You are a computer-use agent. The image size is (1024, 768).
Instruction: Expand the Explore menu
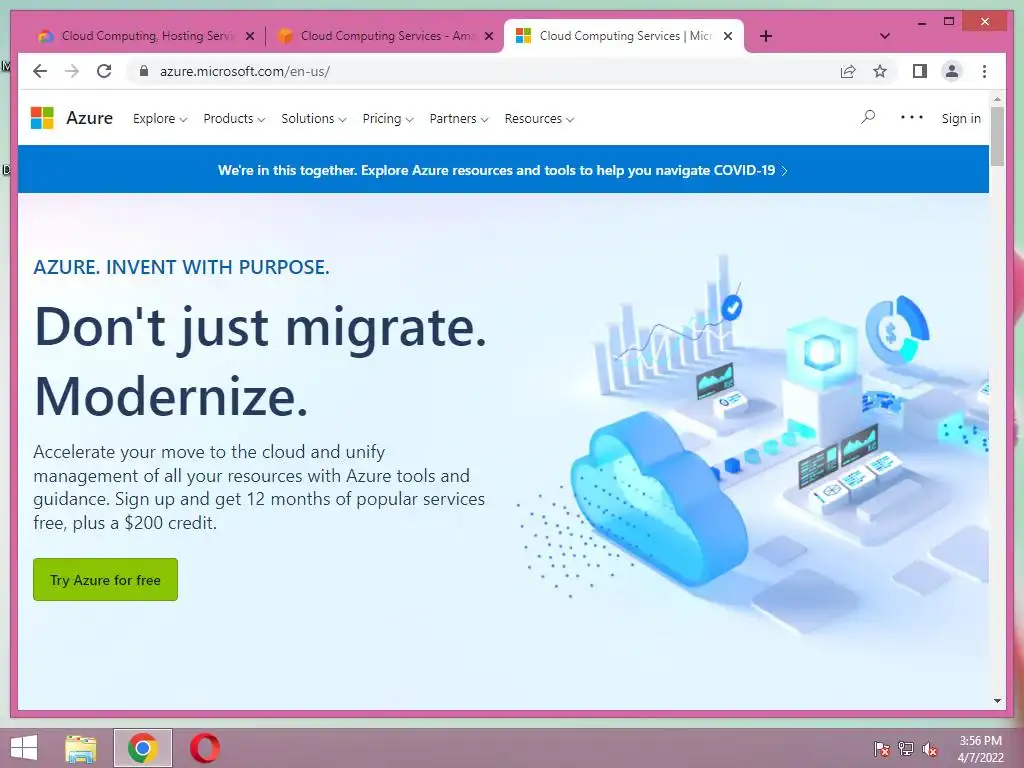[x=160, y=119]
